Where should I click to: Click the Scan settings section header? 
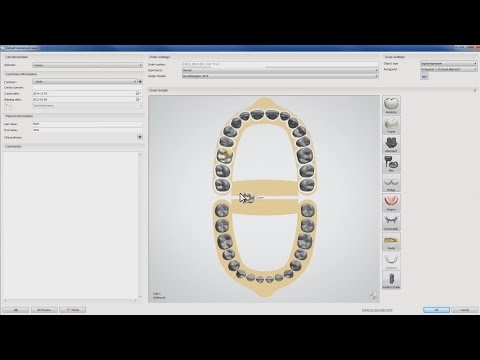tap(395, 57)
